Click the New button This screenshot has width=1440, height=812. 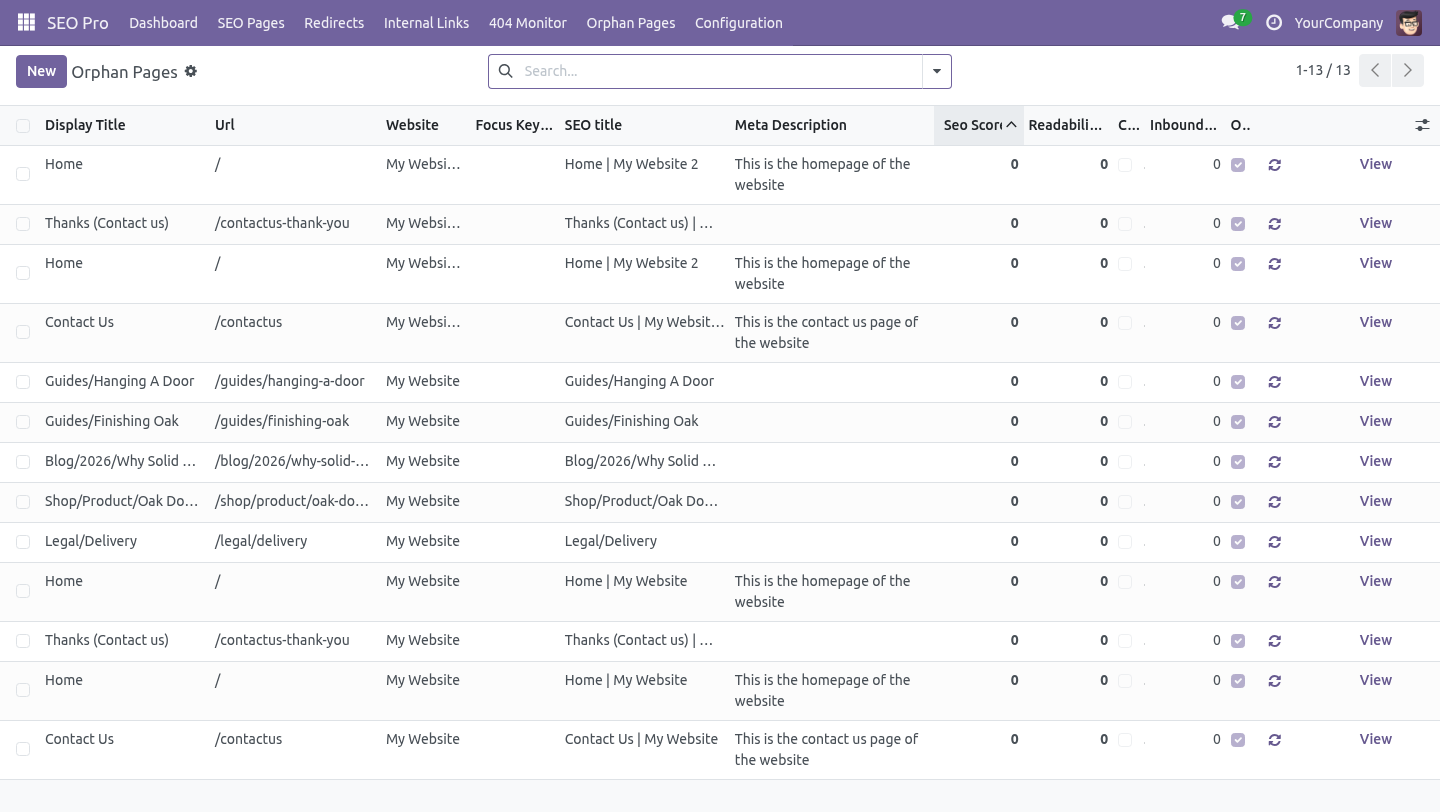point(41,71)
